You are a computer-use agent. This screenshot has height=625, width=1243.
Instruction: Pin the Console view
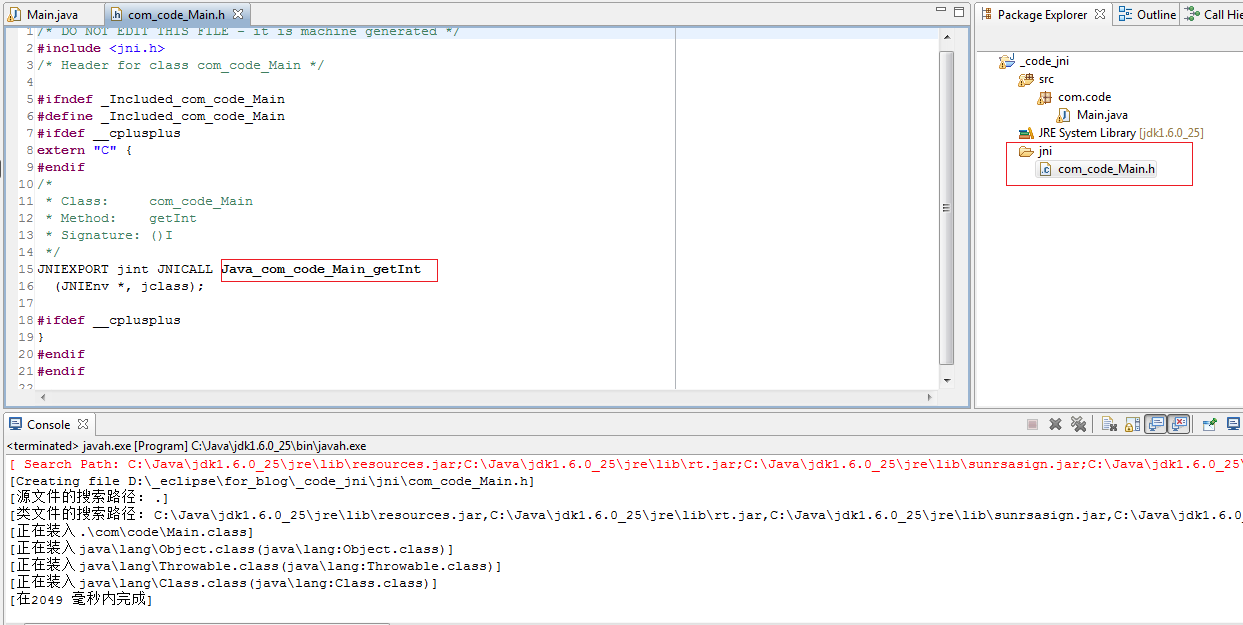pos(1209,425)
